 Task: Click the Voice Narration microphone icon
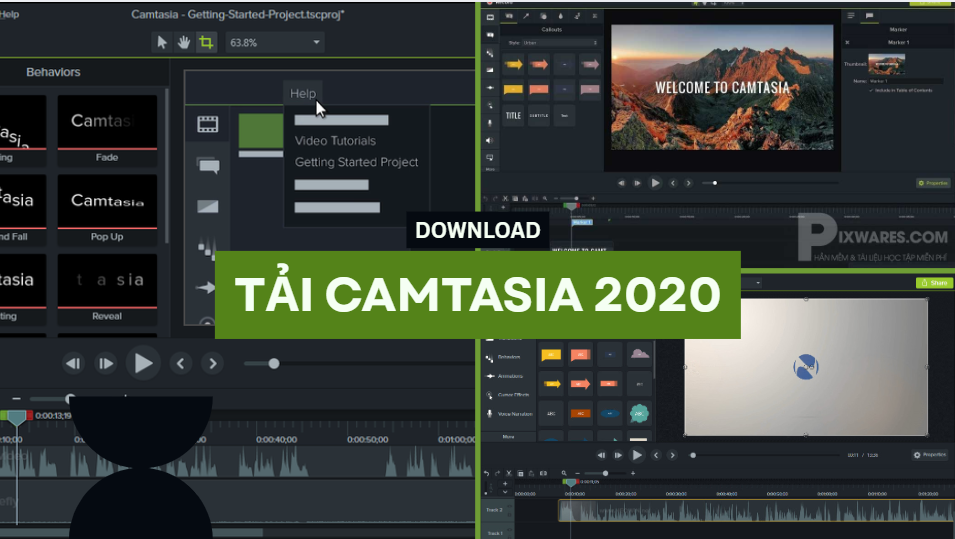pos(490,414)
